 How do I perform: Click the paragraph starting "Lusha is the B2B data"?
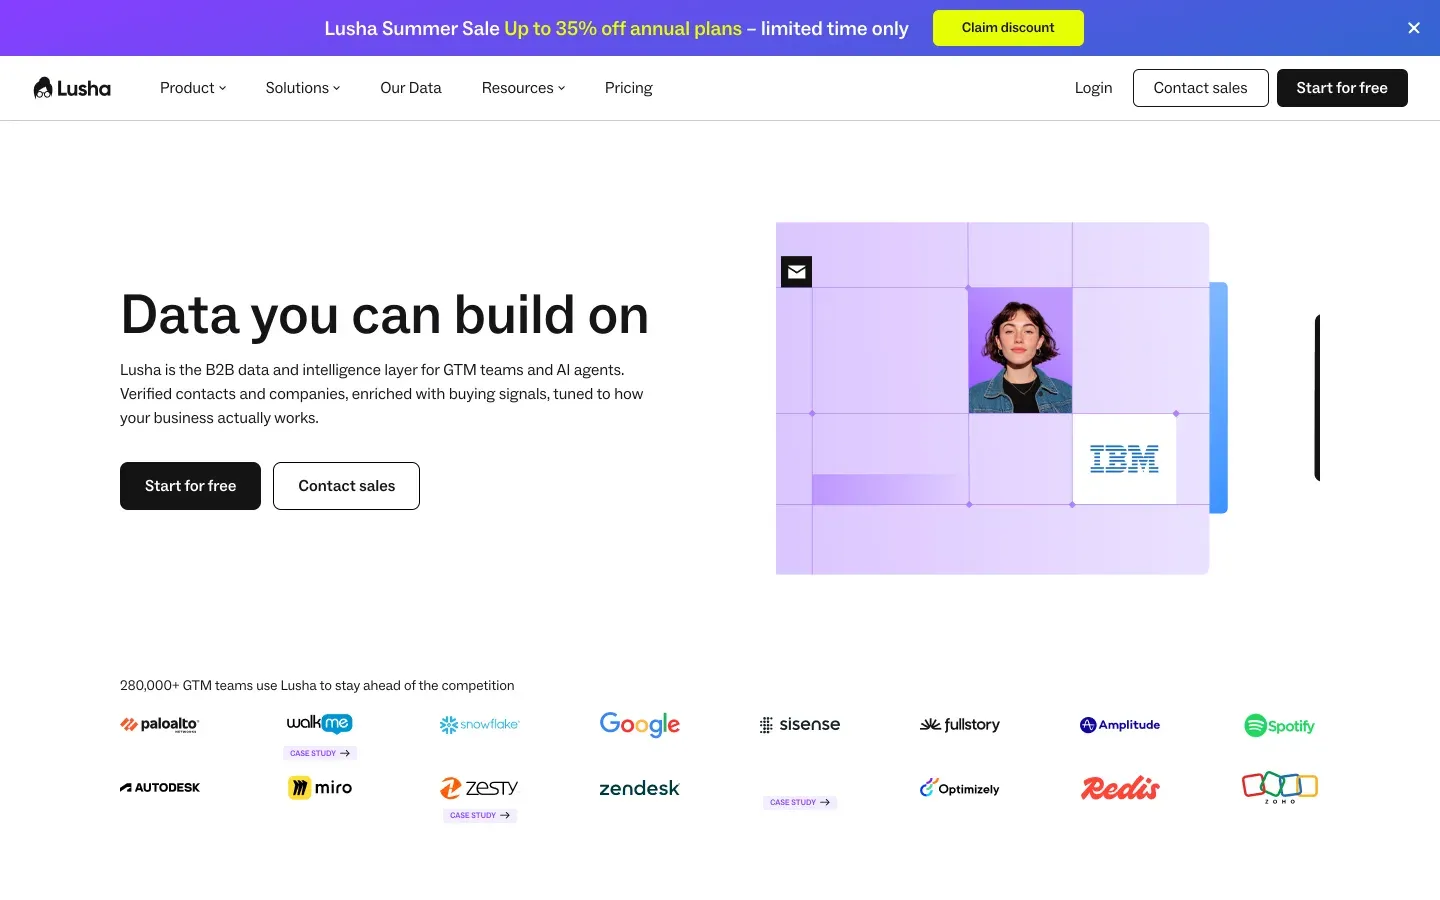[x=382, y=394]
